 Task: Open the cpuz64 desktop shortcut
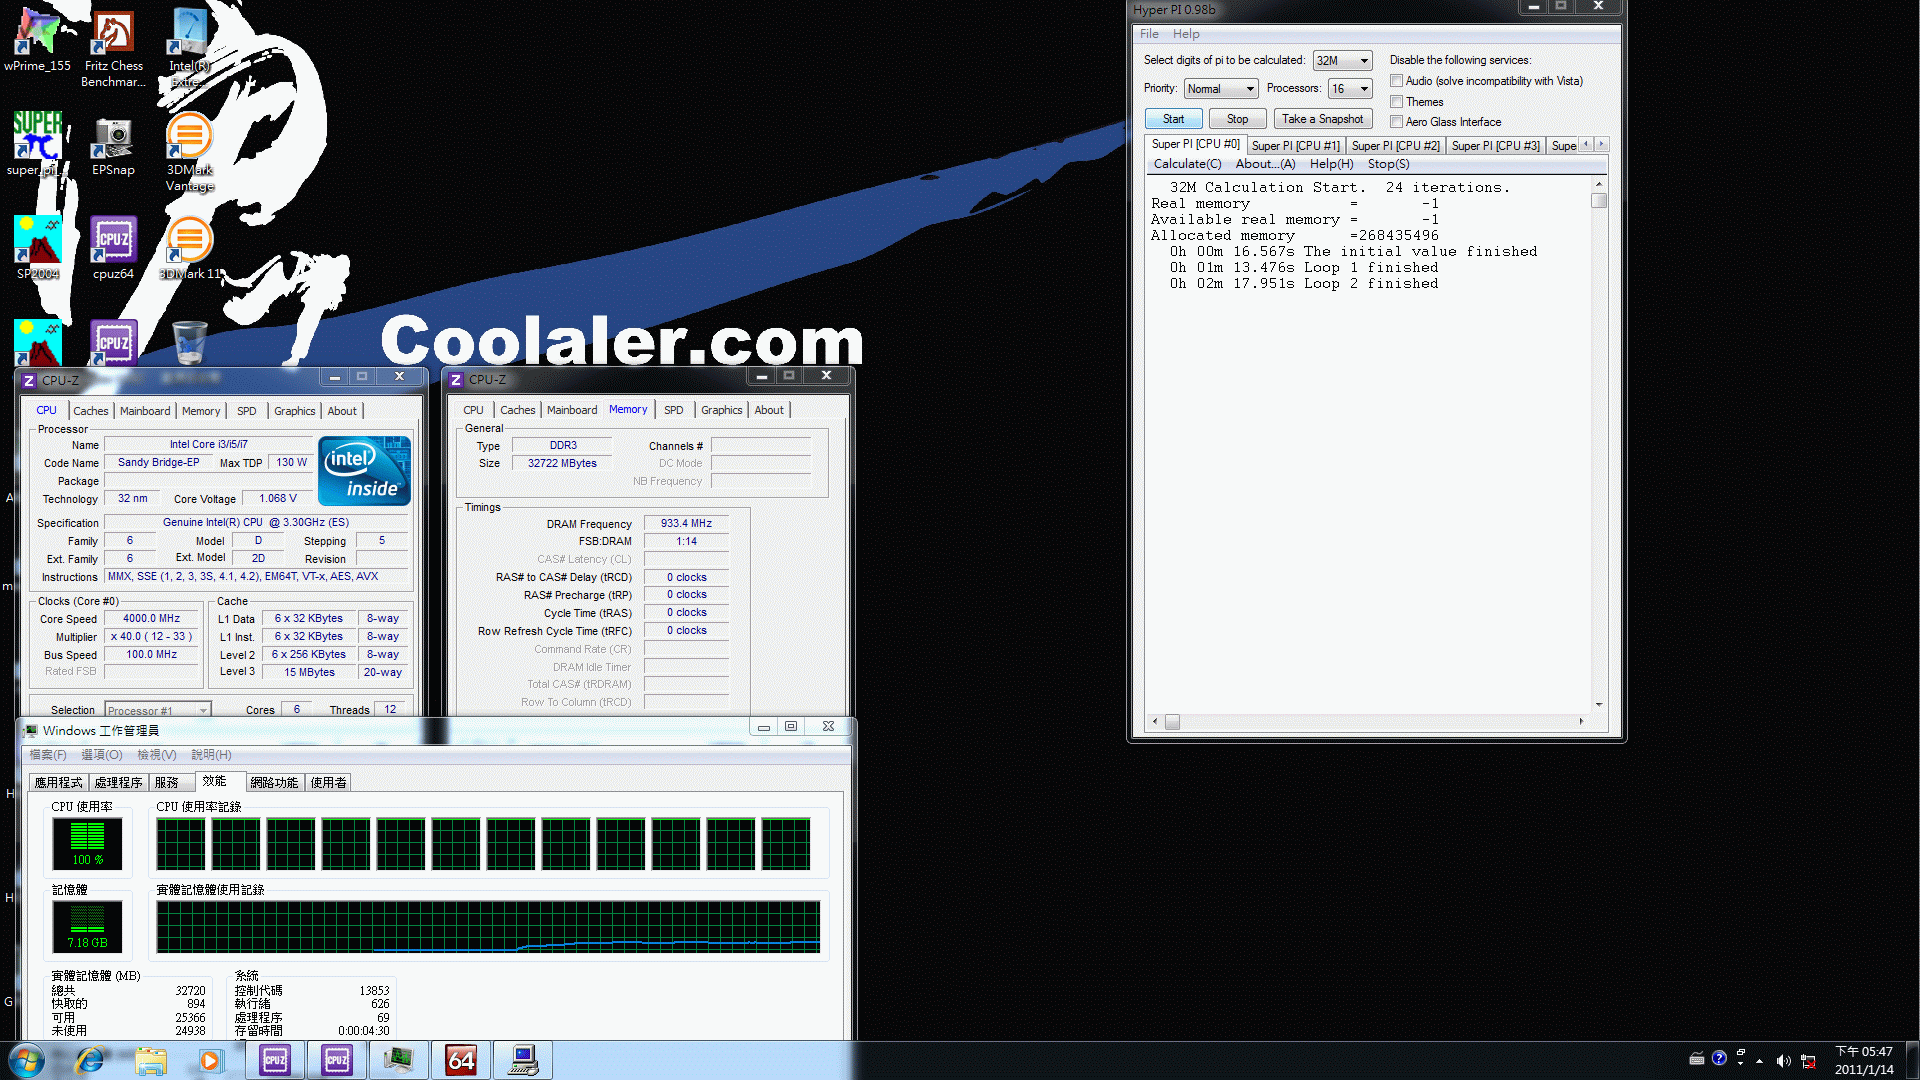113,247
